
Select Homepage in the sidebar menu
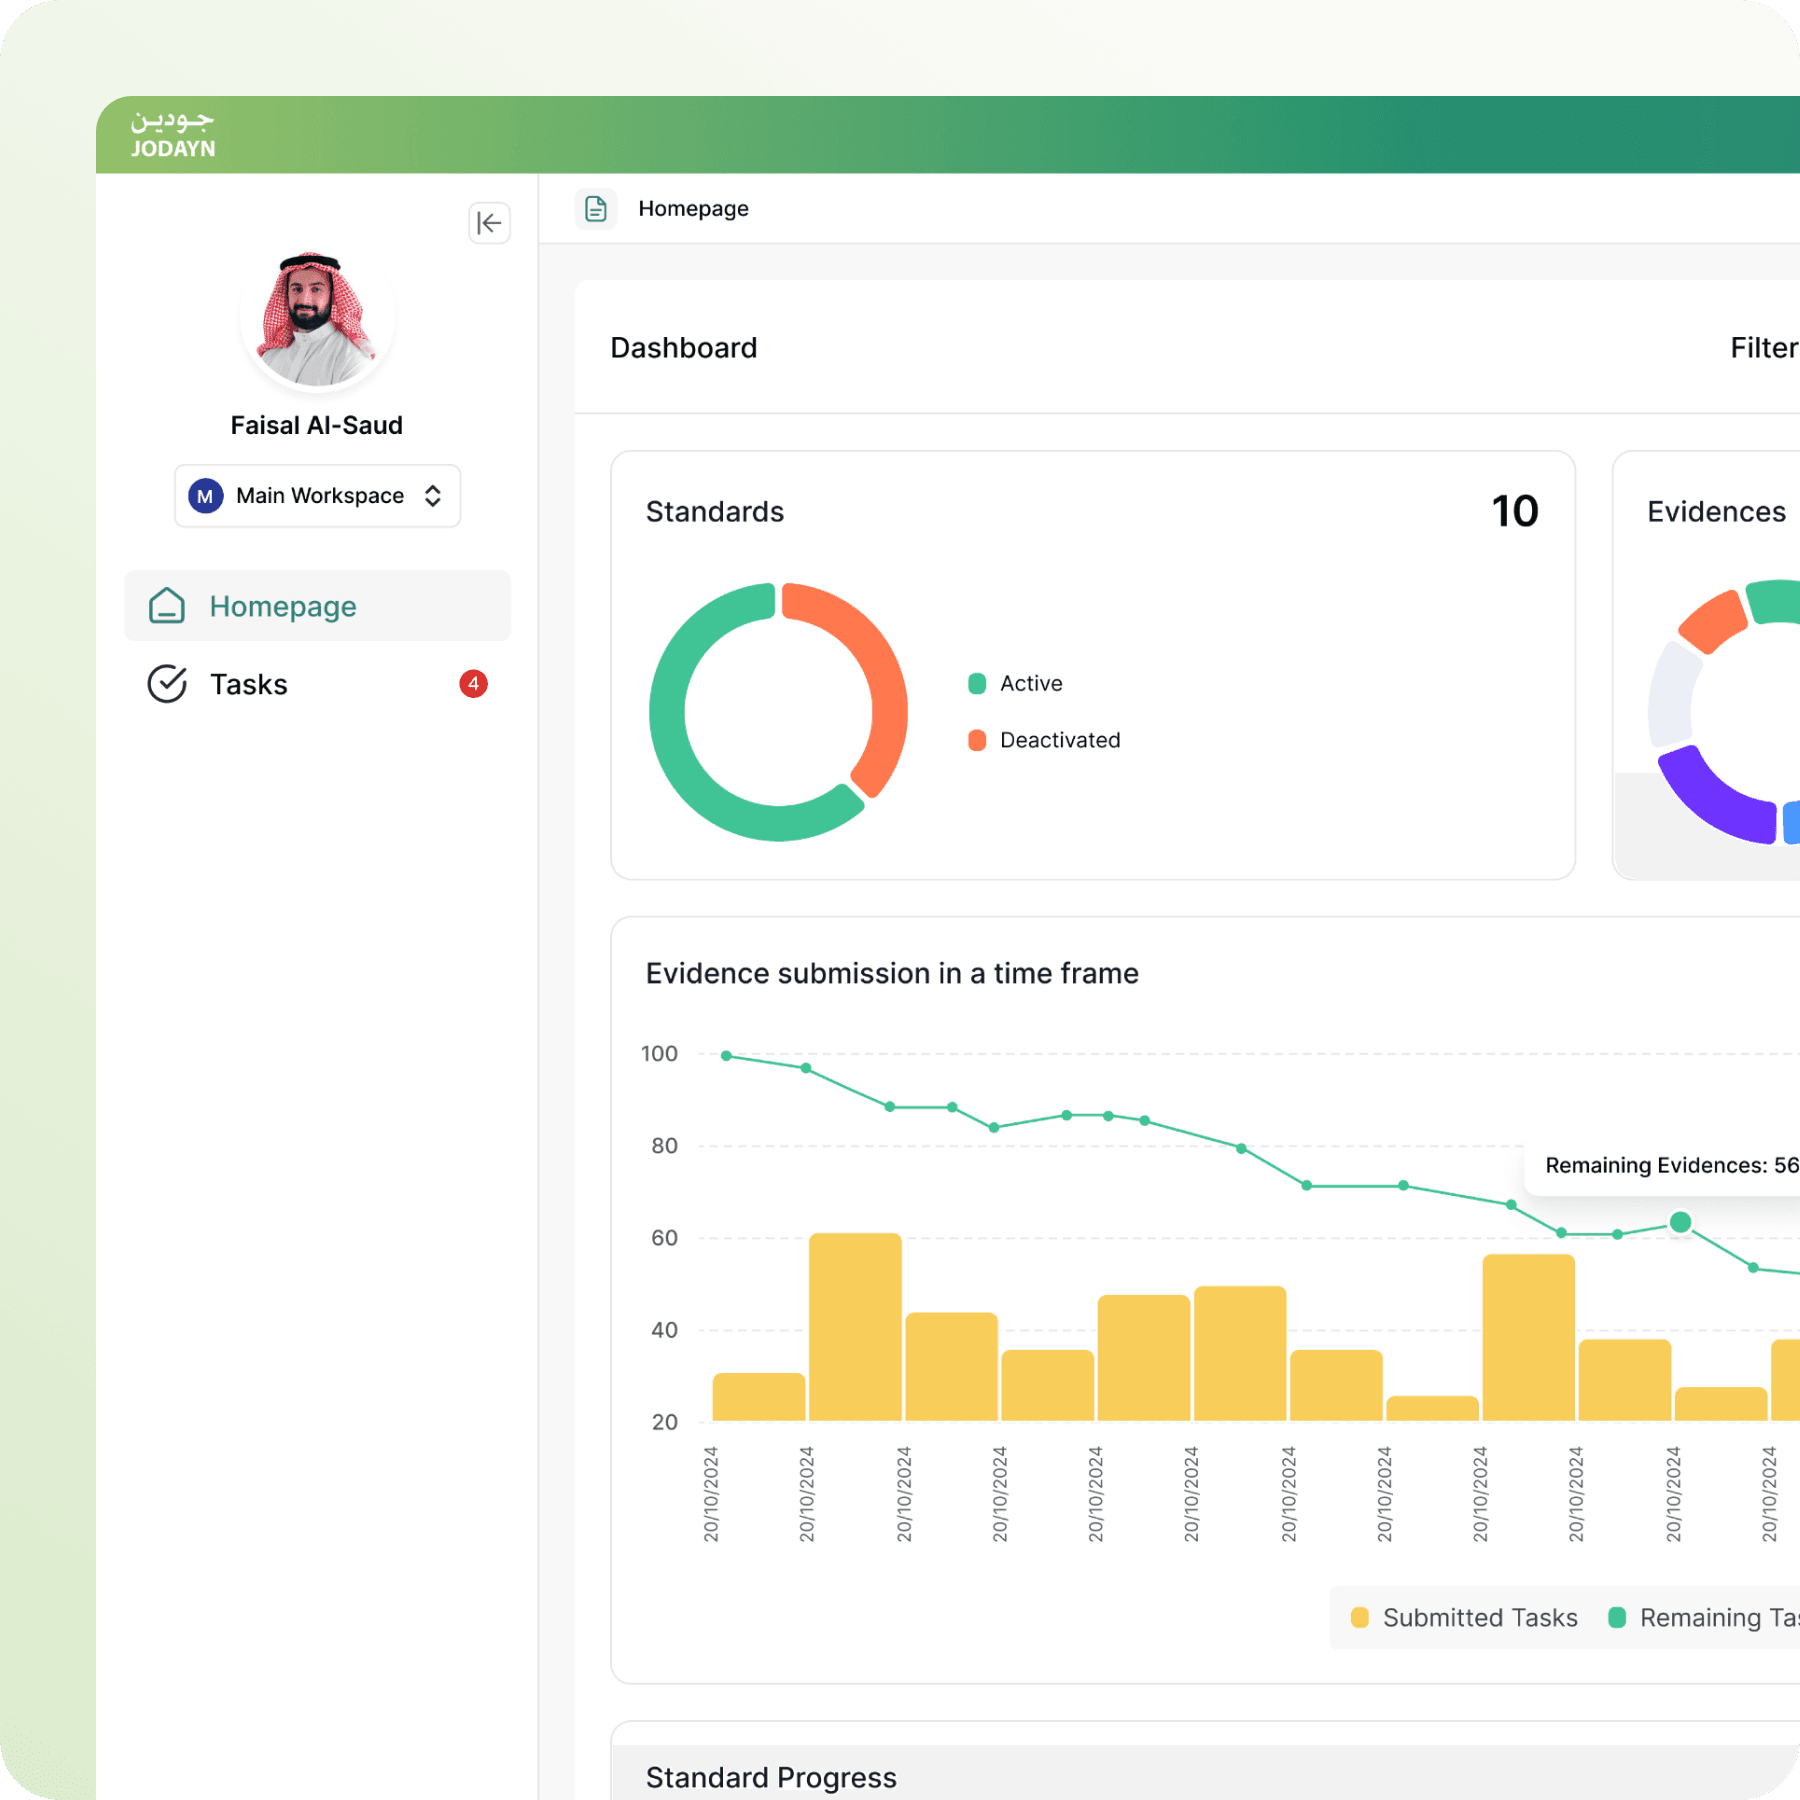tap(282, 605)
